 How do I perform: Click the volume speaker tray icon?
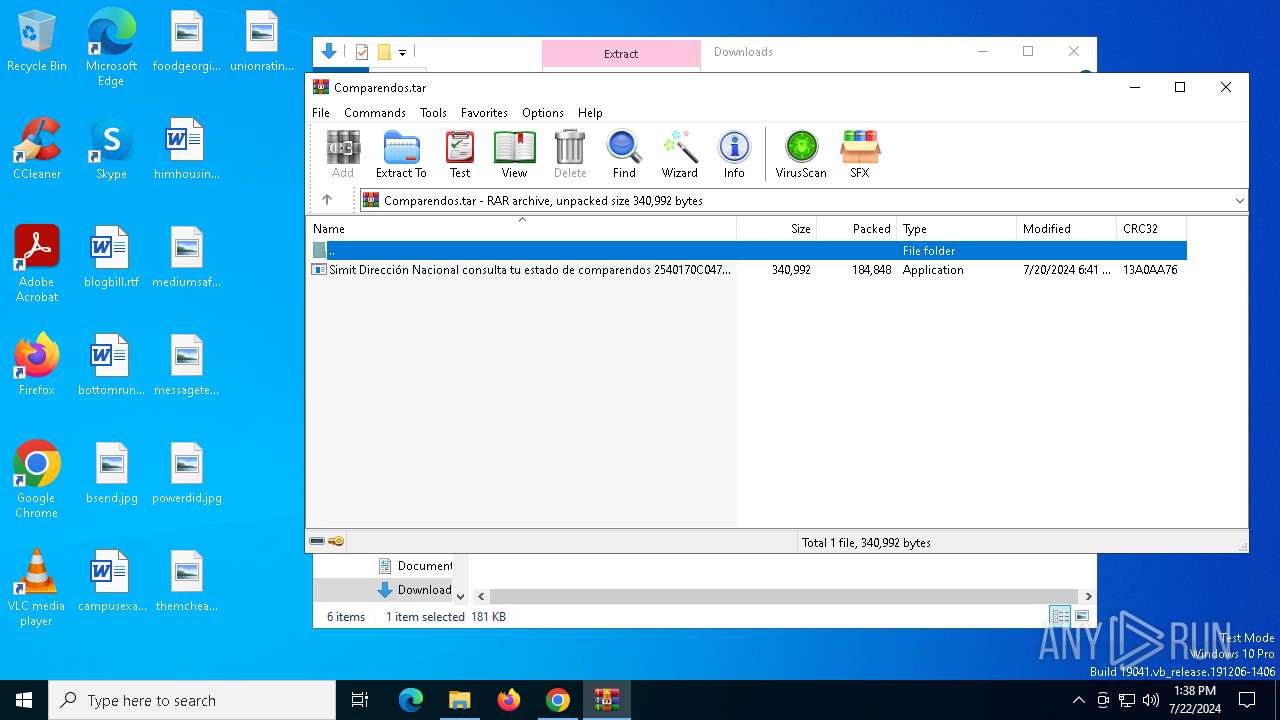click(x=1151, y=700)
